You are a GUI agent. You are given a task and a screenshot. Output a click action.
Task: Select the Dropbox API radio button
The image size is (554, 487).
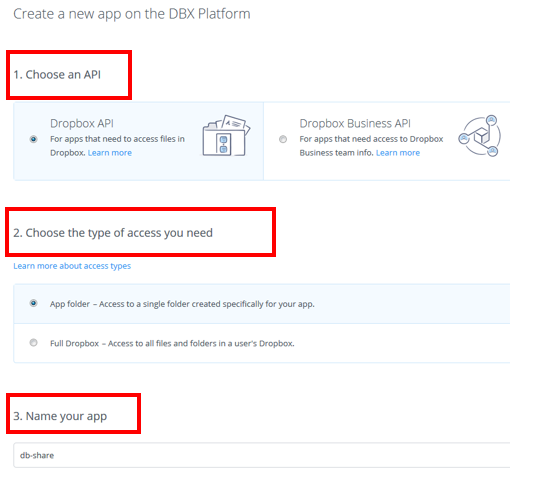click(x=33, y=139)
